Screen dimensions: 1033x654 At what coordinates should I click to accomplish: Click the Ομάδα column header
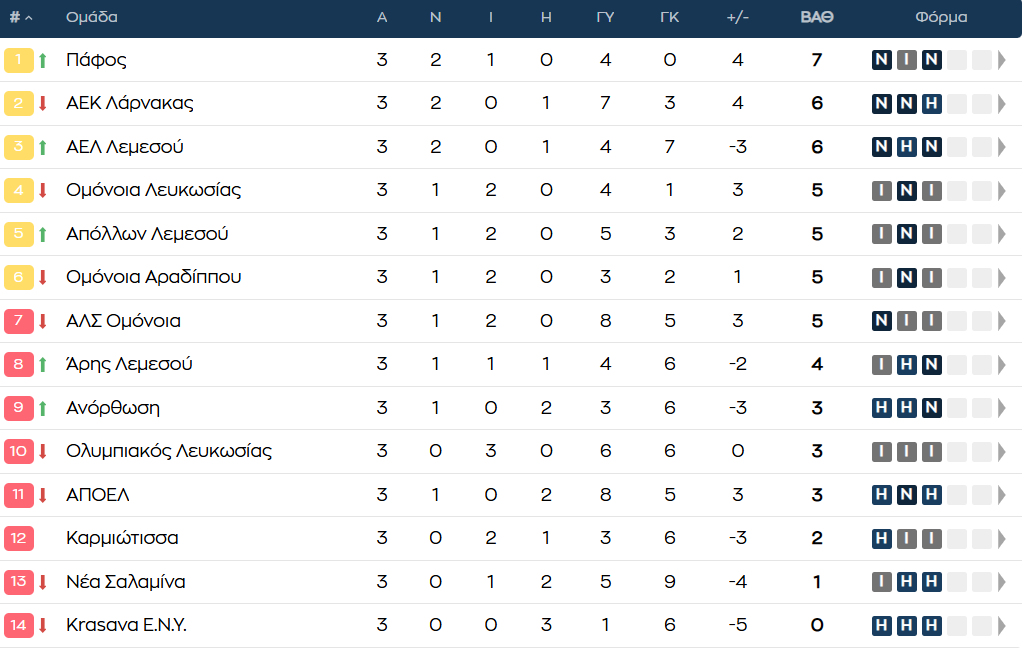pos(92,18)
